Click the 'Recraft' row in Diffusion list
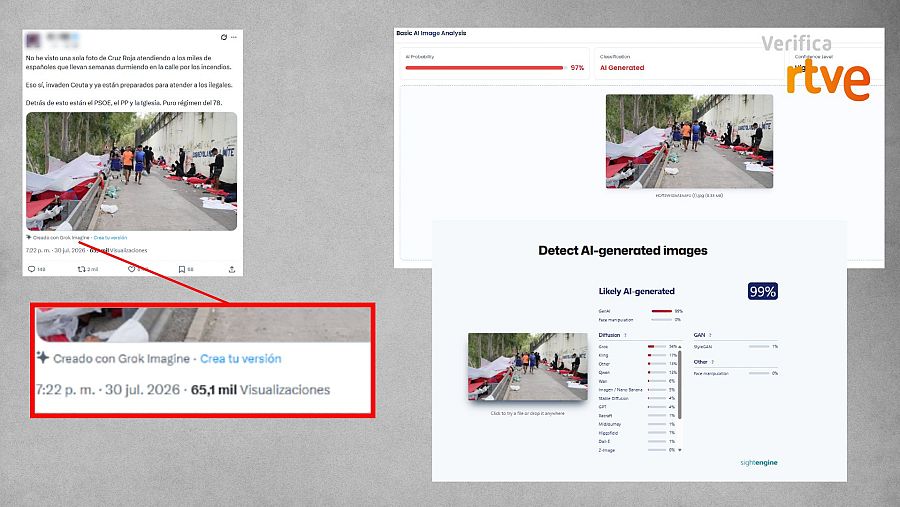The width and height of the screenshot is (900, 507). [638, 416]
